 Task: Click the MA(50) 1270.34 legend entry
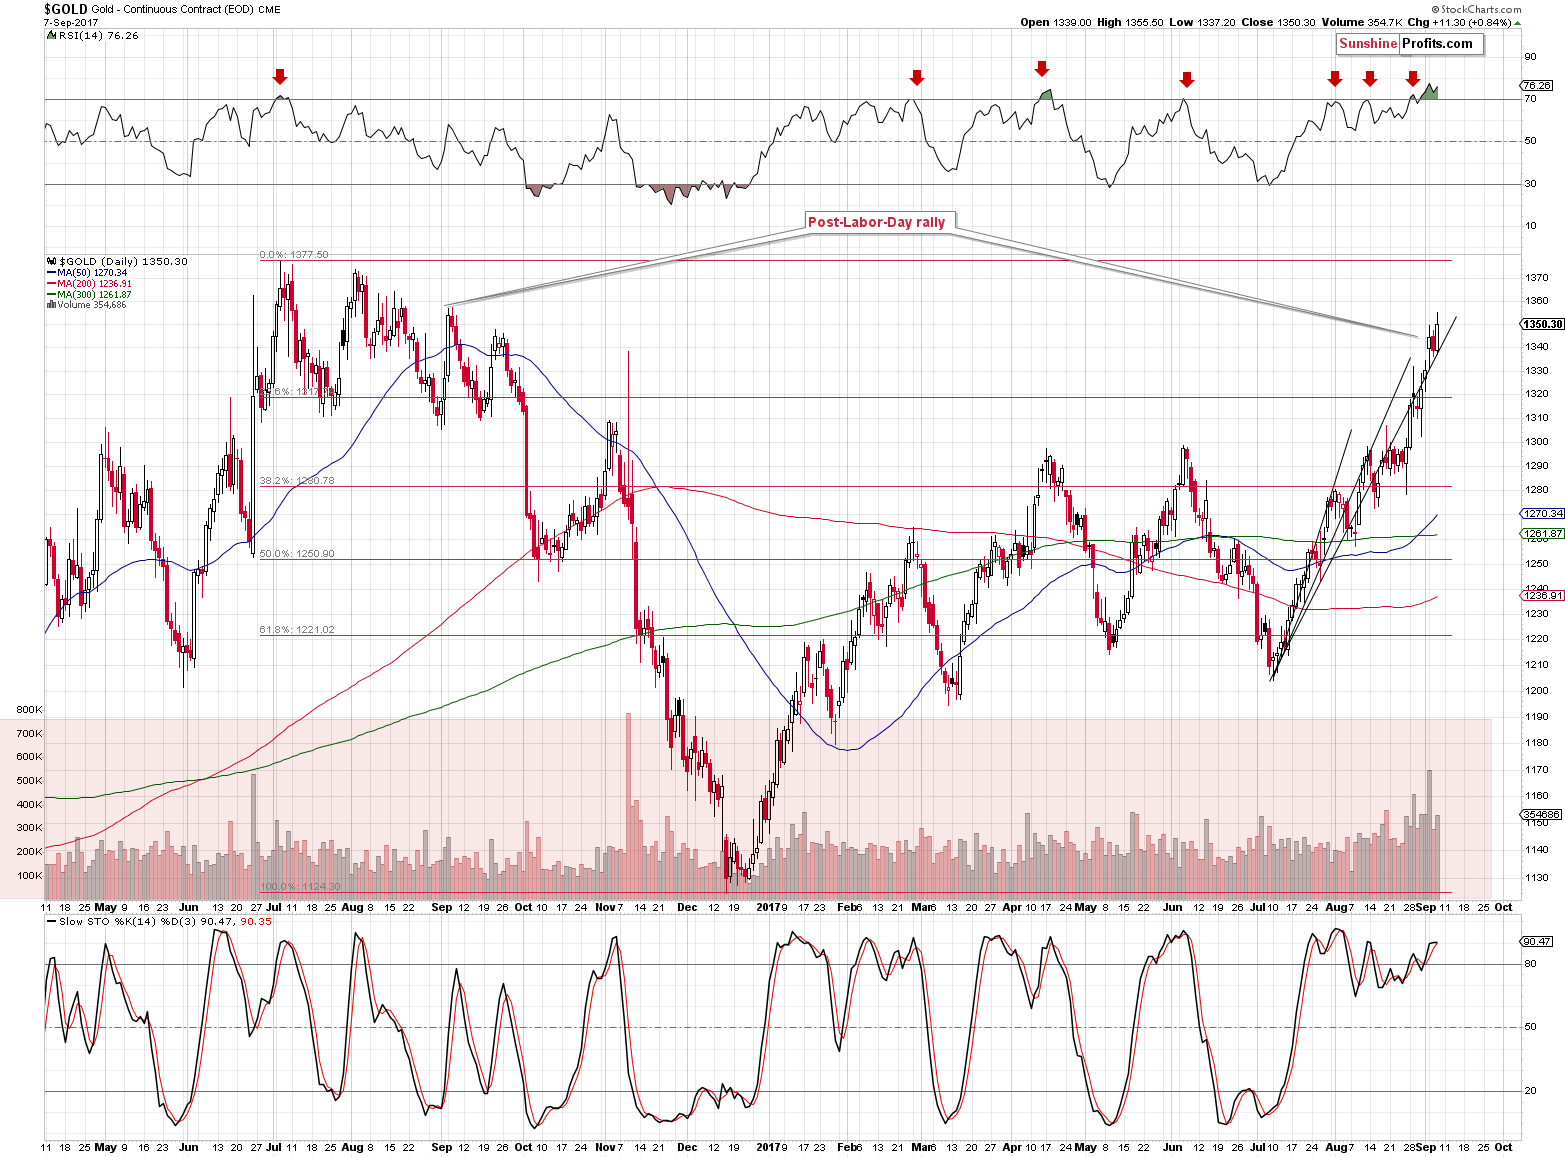click(x=87, y=272)
